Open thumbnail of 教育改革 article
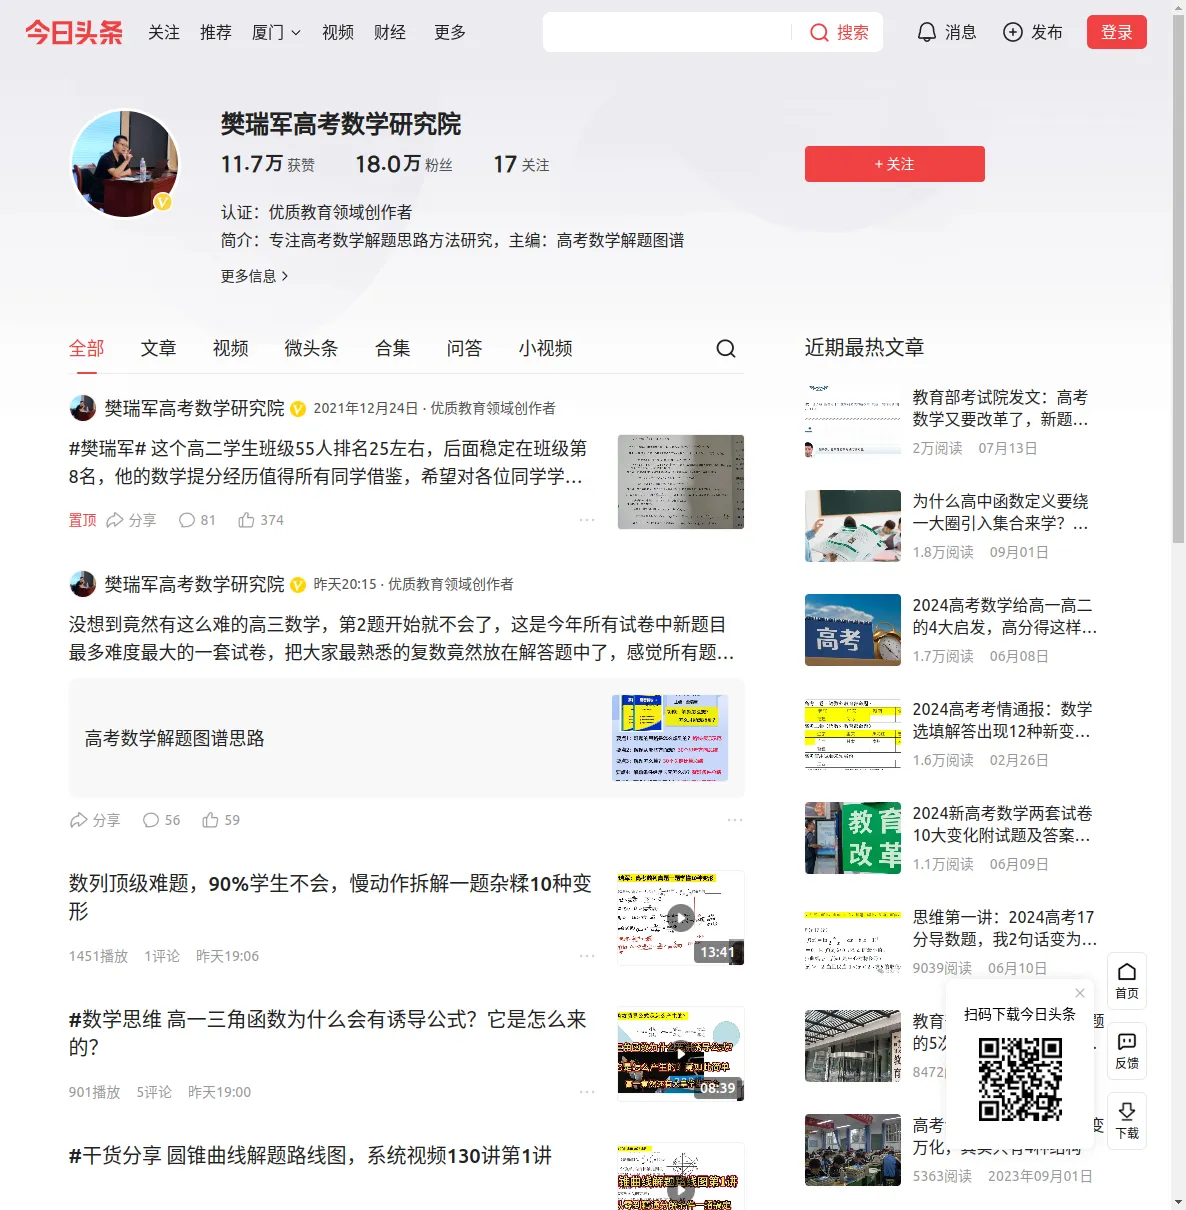Image resolution: width=1186 pixels, height=1210 pixels. (x=853, y=838)
